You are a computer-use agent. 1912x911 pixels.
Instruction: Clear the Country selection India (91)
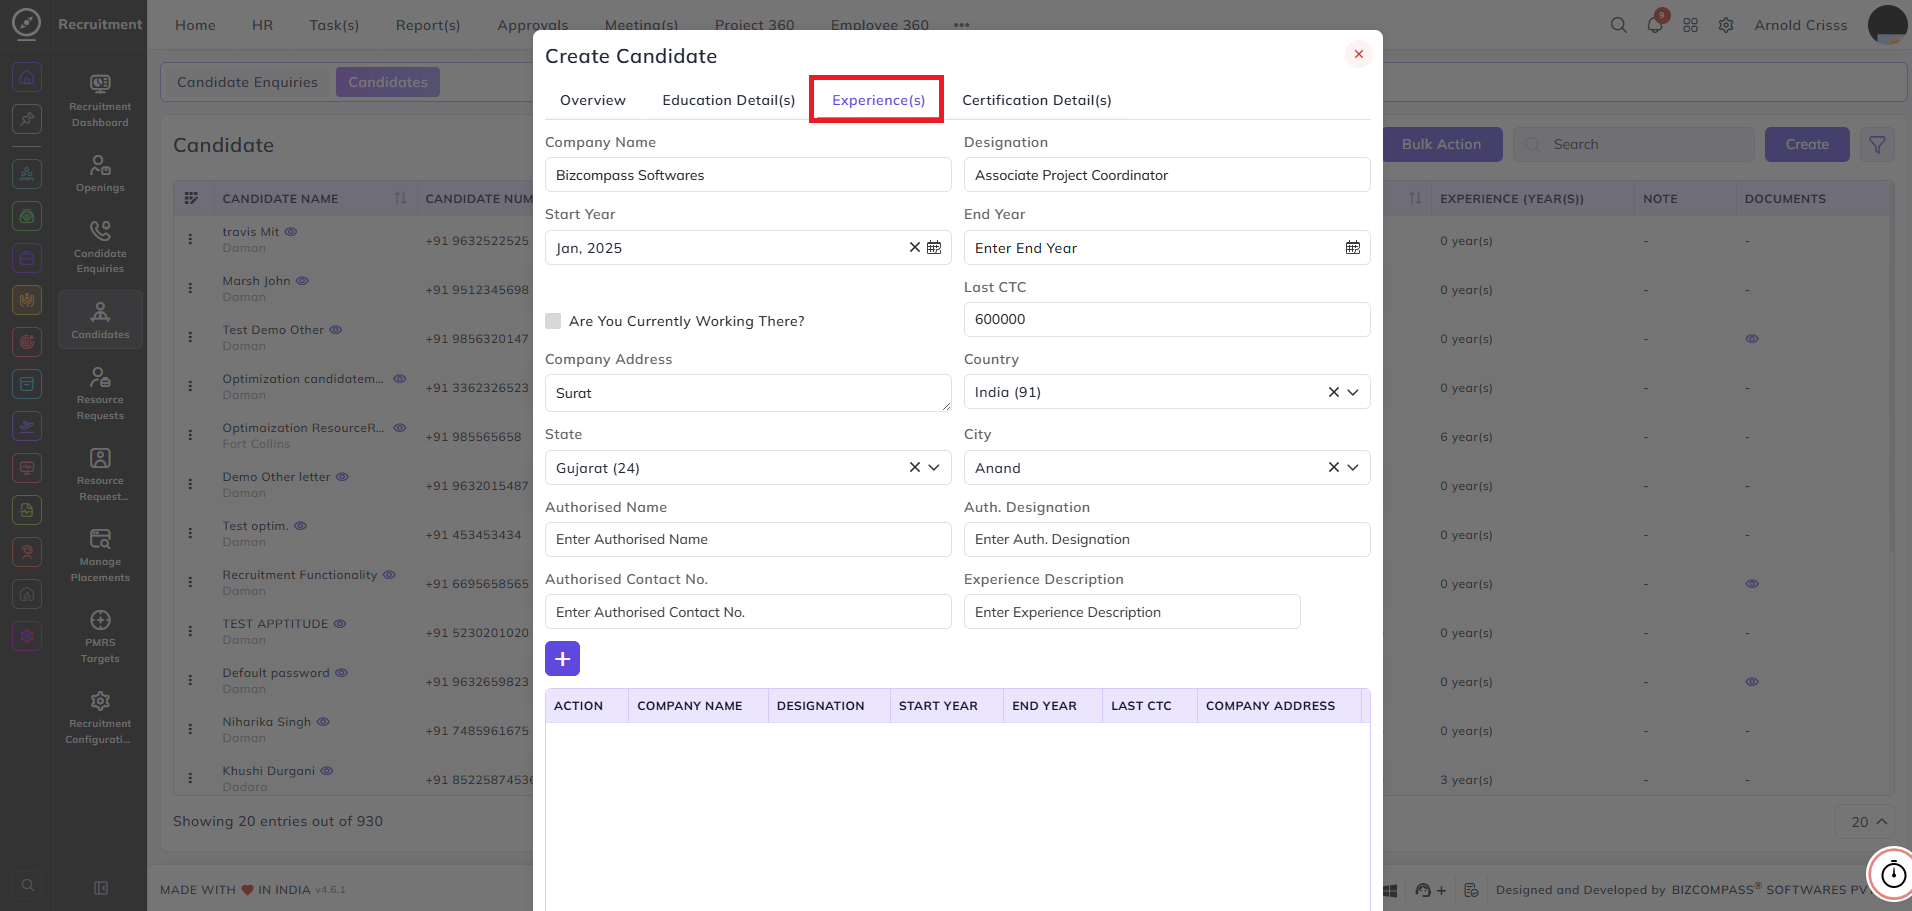point(1333,392)
